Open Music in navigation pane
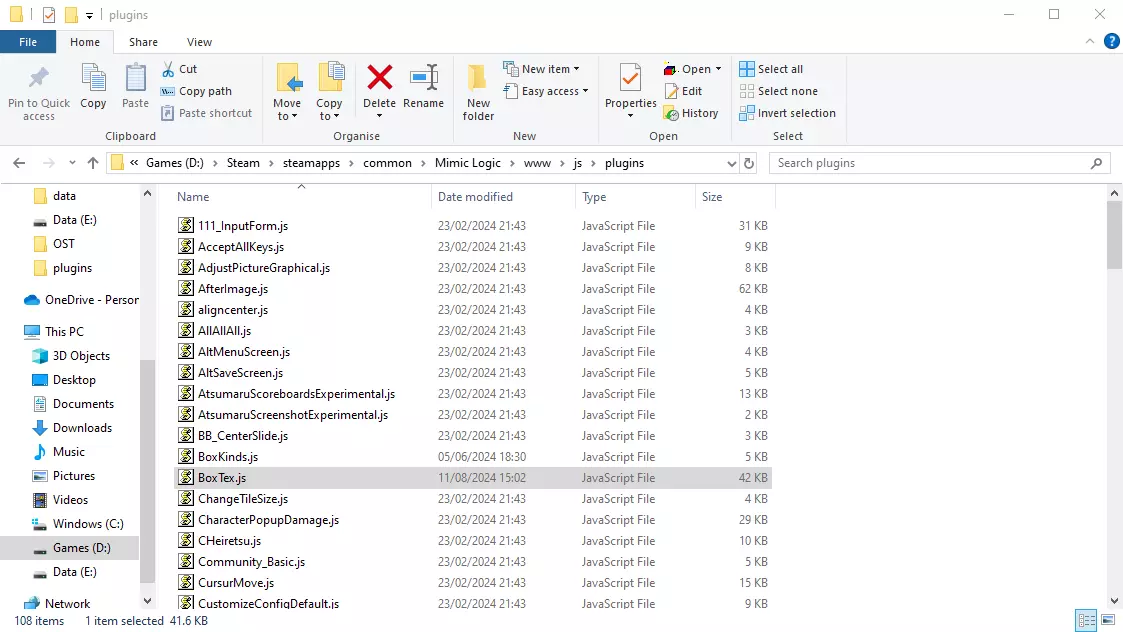The width and height of the screenshot is (1123, 632). [x=59, y=452]
